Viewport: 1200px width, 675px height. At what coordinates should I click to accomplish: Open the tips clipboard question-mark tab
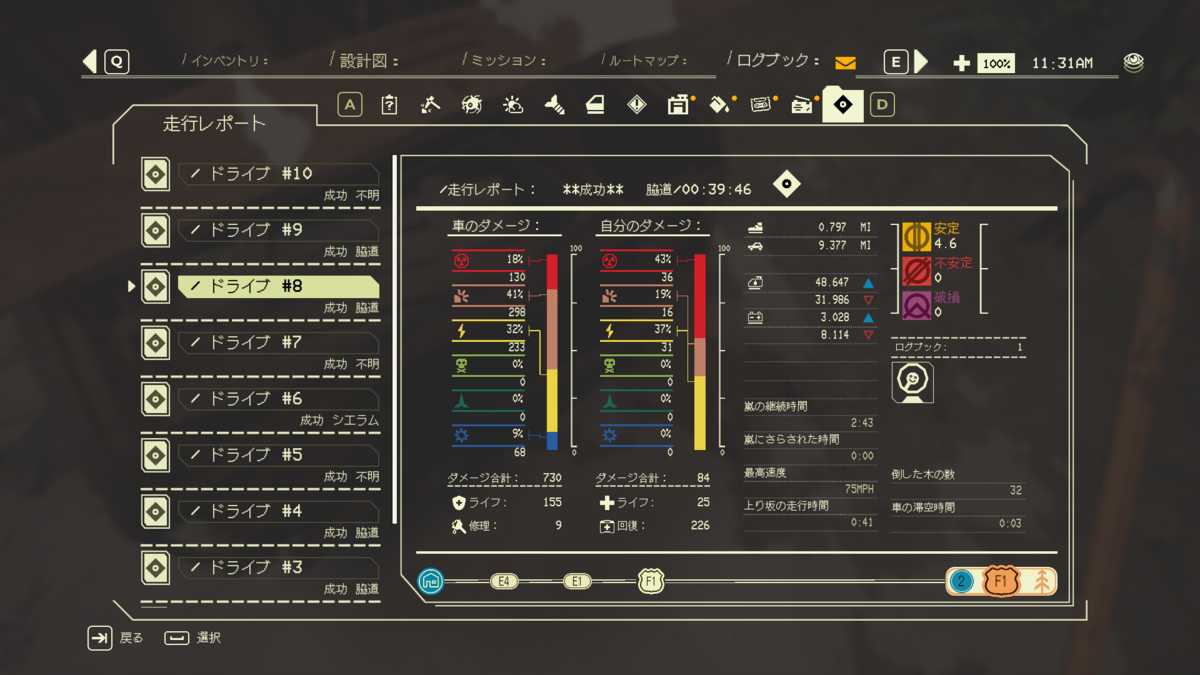(390, 104)
